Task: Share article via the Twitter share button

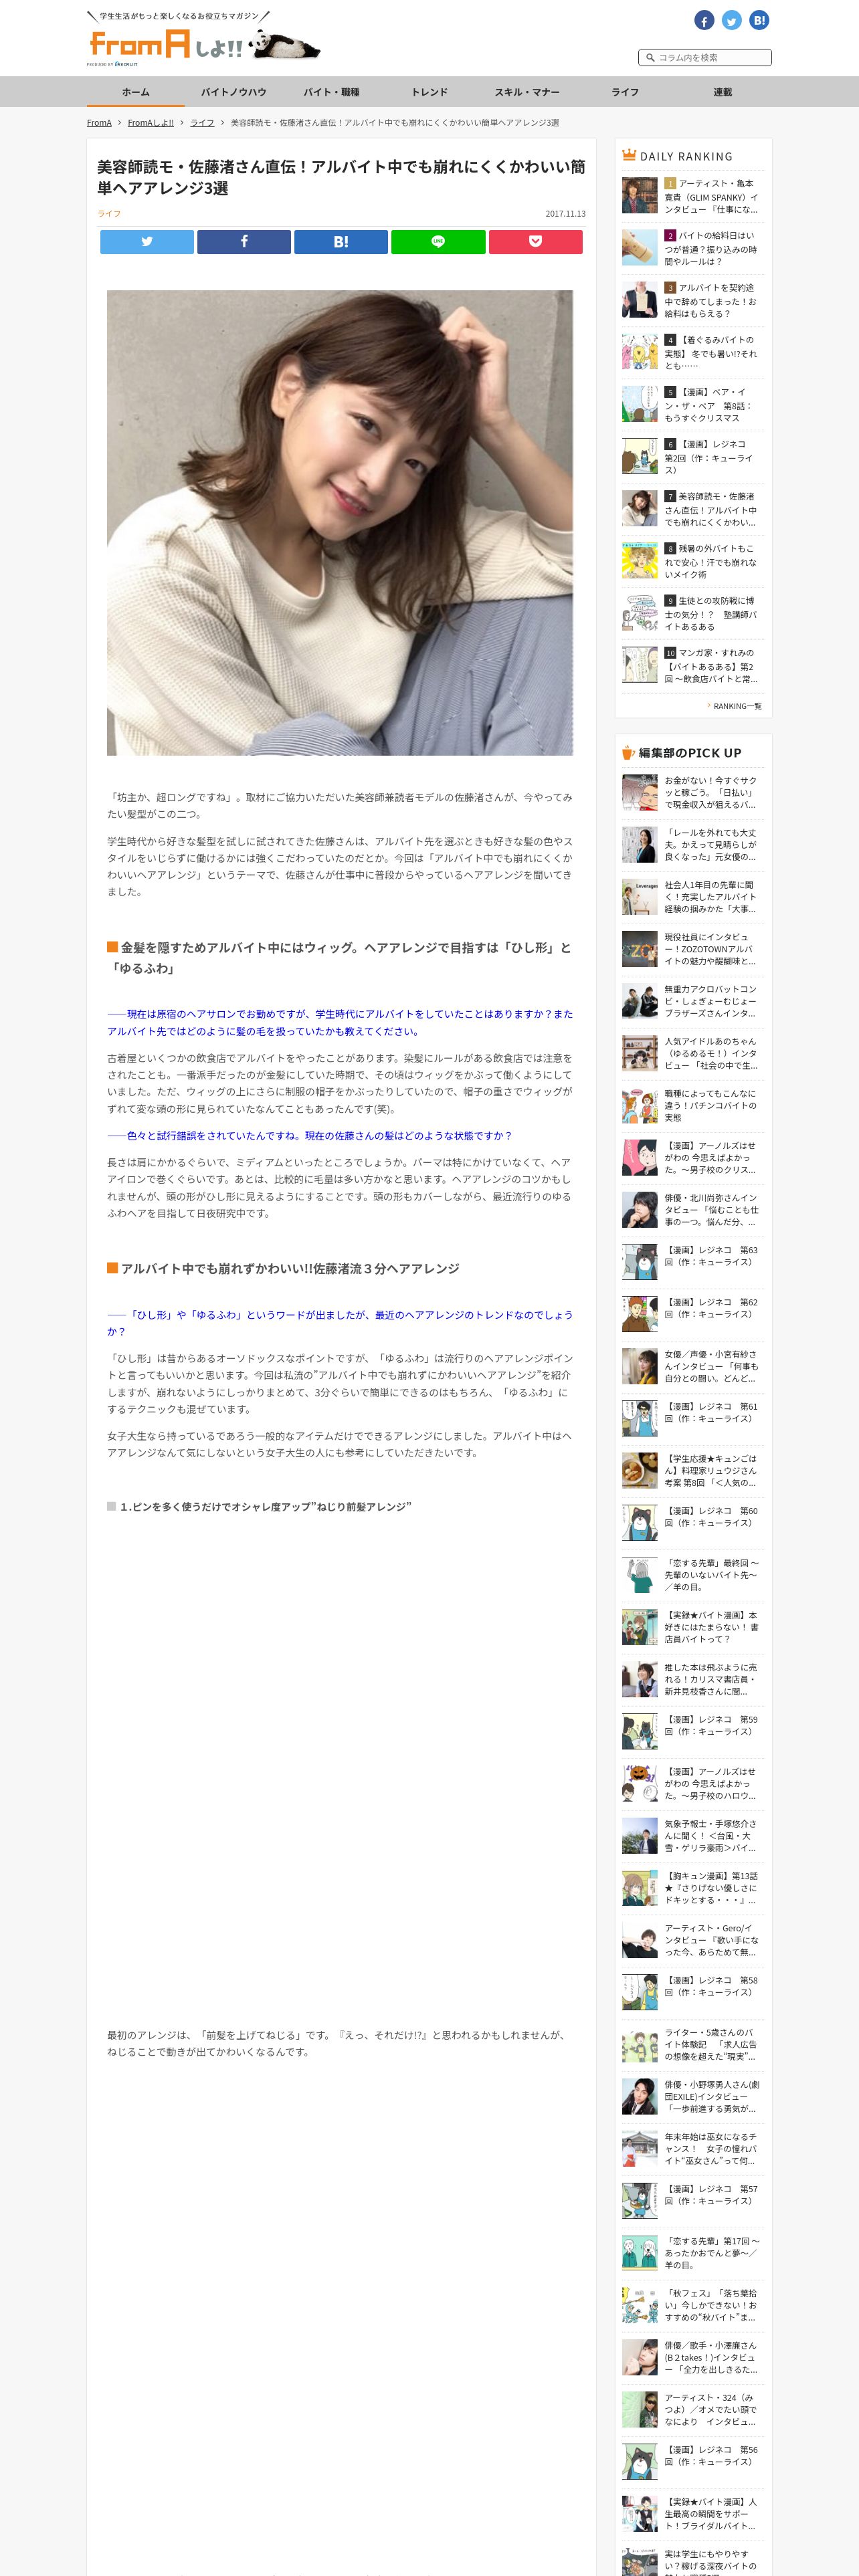Action: coord(147,242)
